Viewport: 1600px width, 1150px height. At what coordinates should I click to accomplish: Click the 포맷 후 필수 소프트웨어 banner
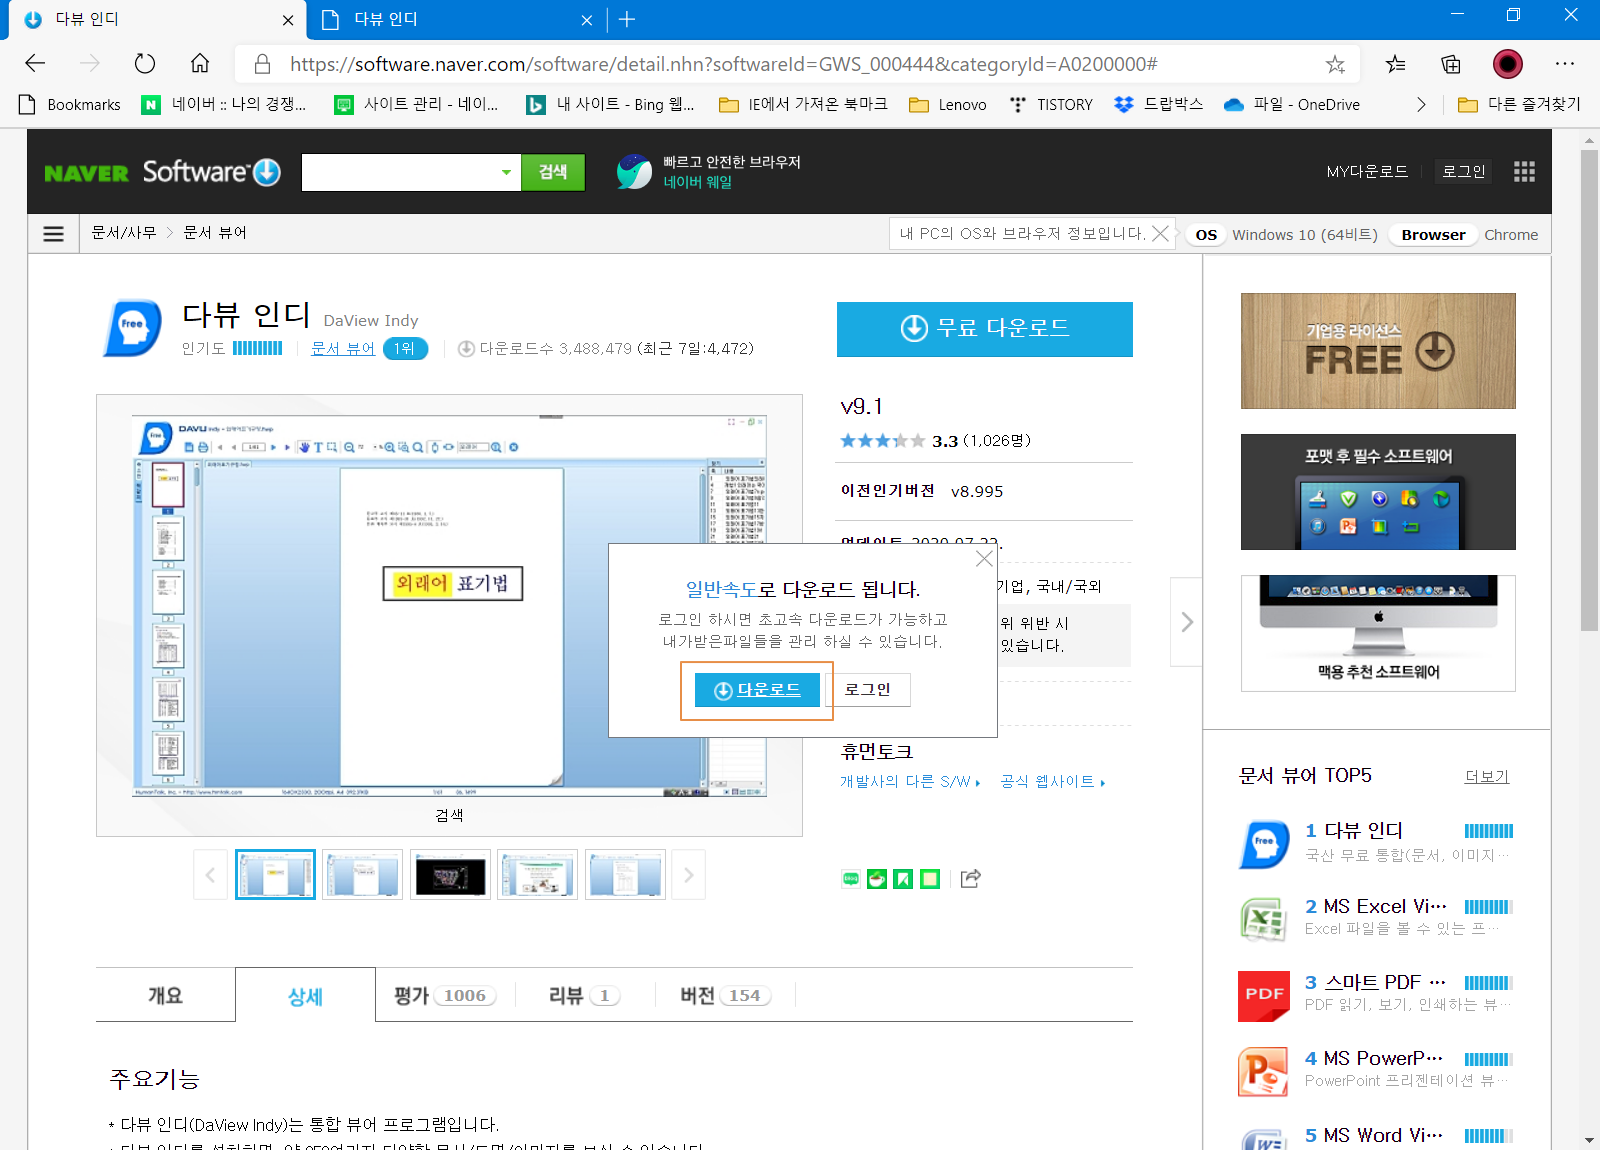1378,492
